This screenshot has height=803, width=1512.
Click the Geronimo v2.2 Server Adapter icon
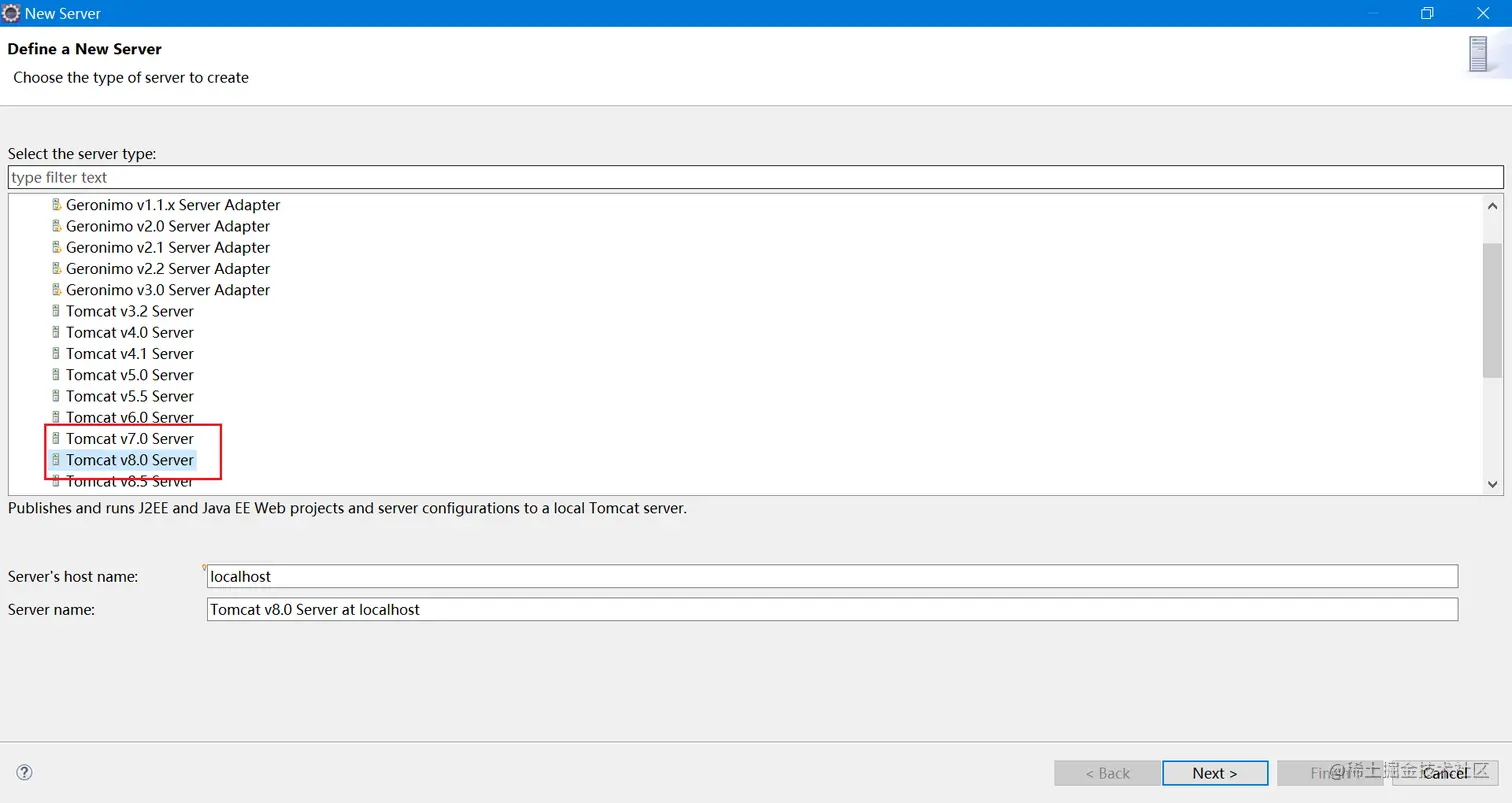(x=56, y=268)
